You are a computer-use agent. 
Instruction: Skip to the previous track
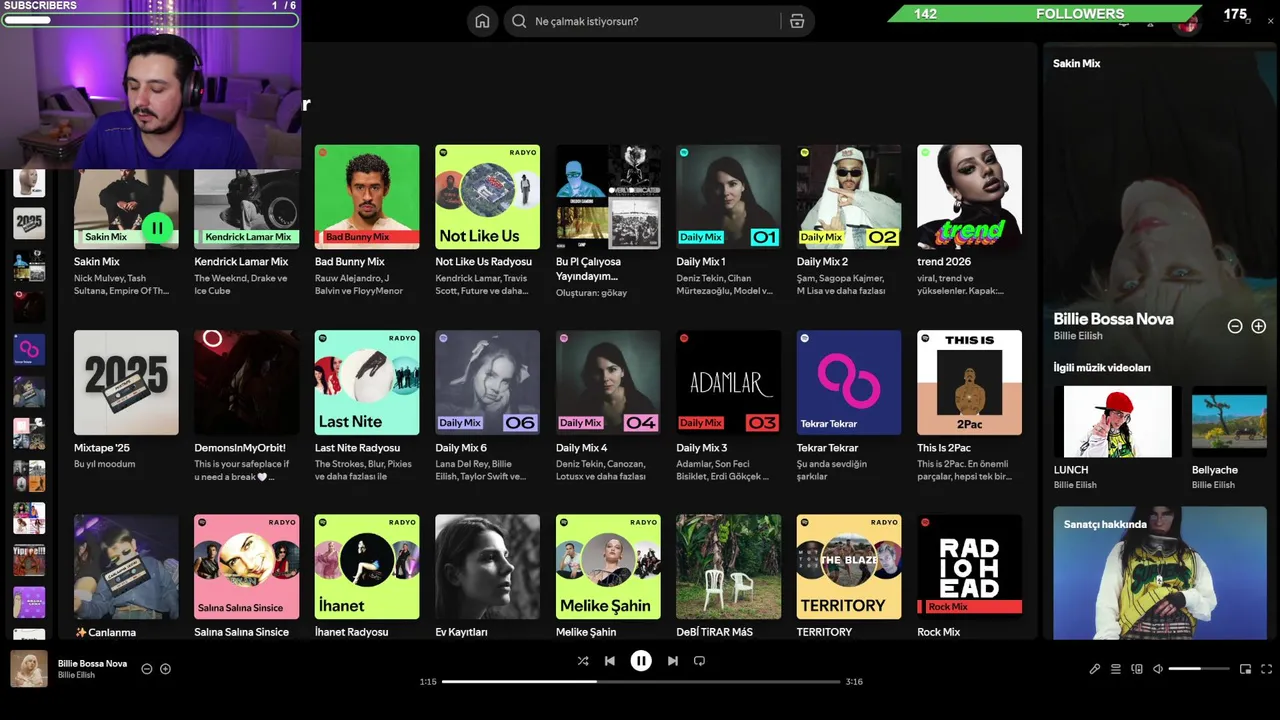610,661
